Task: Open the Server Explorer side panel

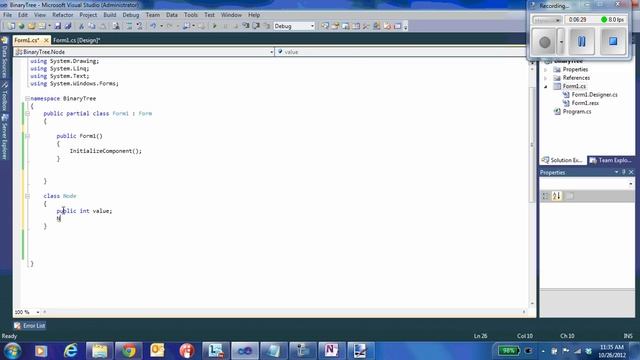Action: pyautogui.click(x=4, y=137)
